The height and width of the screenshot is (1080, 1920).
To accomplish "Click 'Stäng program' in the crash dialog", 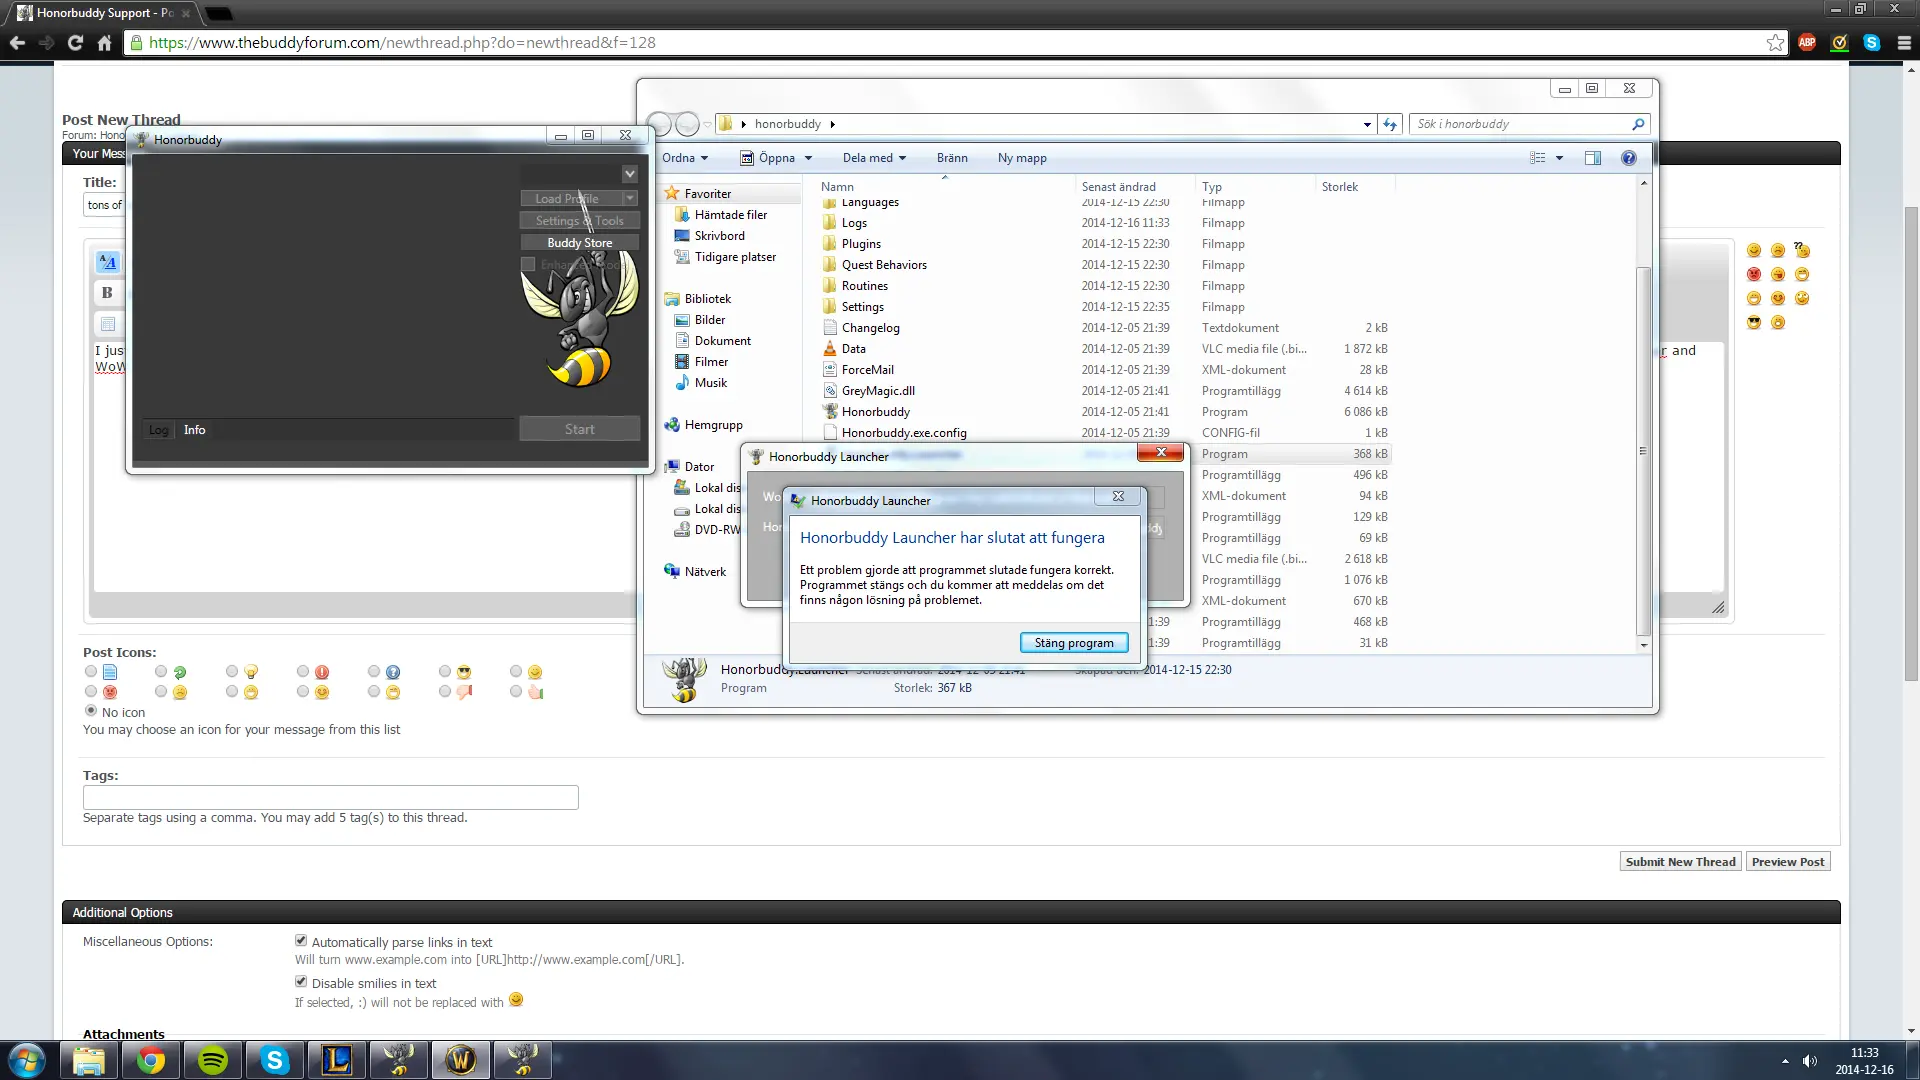I will pos(1074,643).
